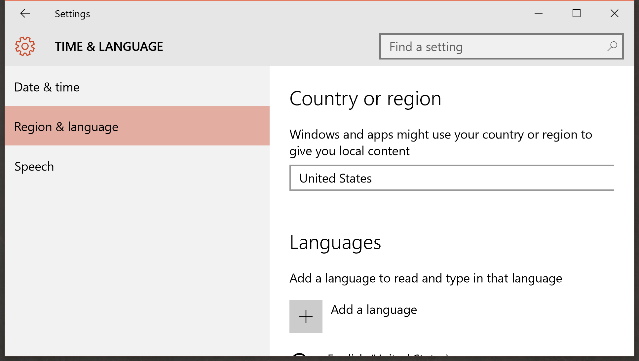Click the local content description text
The height and width of the screenshot is (361, 639).
441,143
